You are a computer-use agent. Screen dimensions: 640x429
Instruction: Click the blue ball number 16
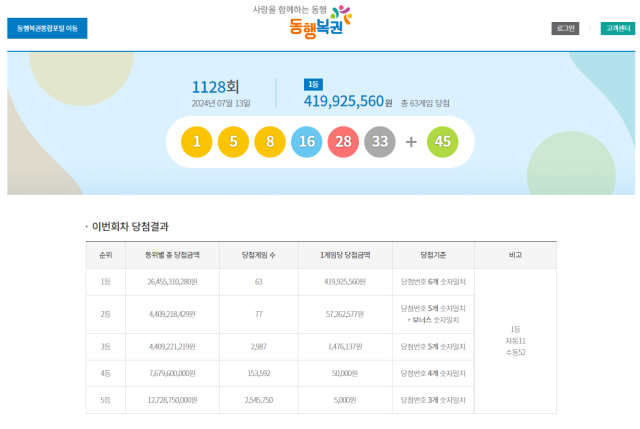coord(307,142)
